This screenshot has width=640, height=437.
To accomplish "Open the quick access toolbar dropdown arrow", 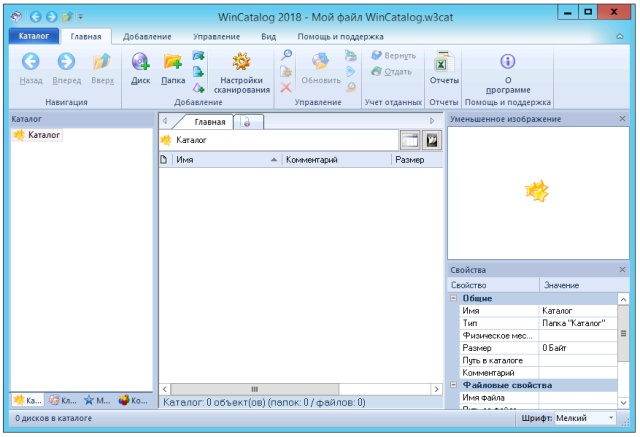I will (x=80, y=17).
